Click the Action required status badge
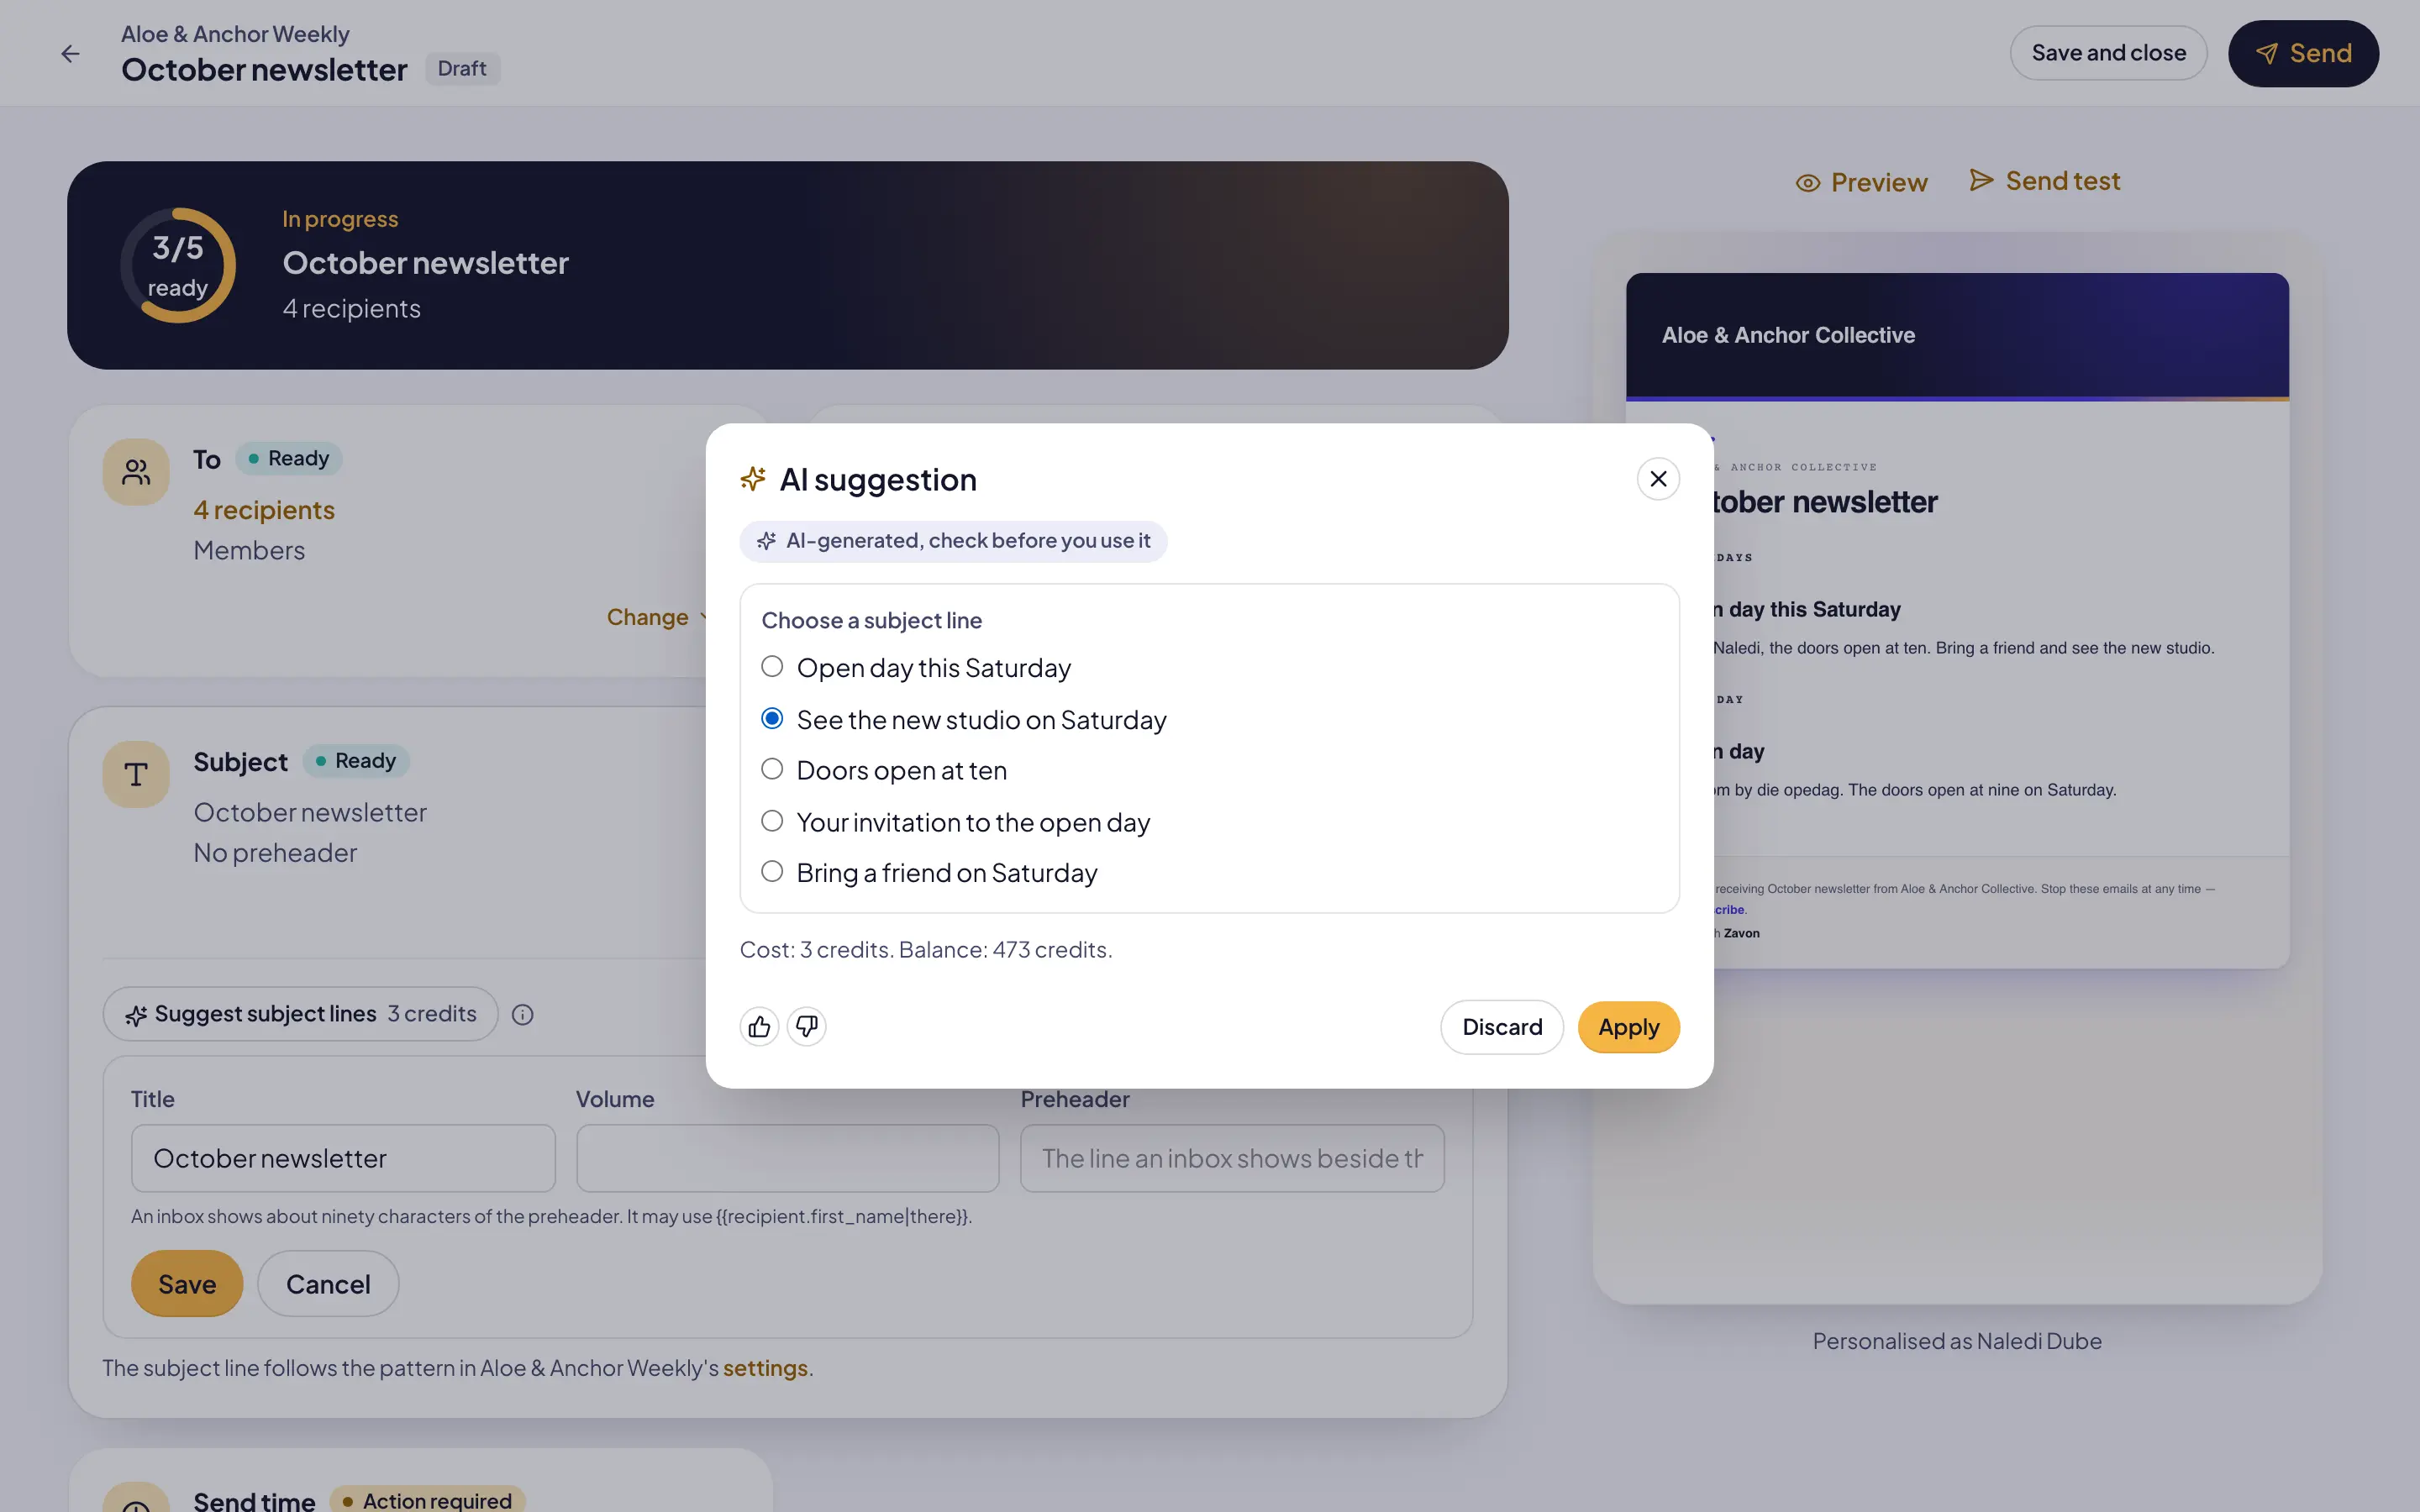The height and width of the screenshot is (1512, 2420). pyautogui.click(x=427, y=1499)
